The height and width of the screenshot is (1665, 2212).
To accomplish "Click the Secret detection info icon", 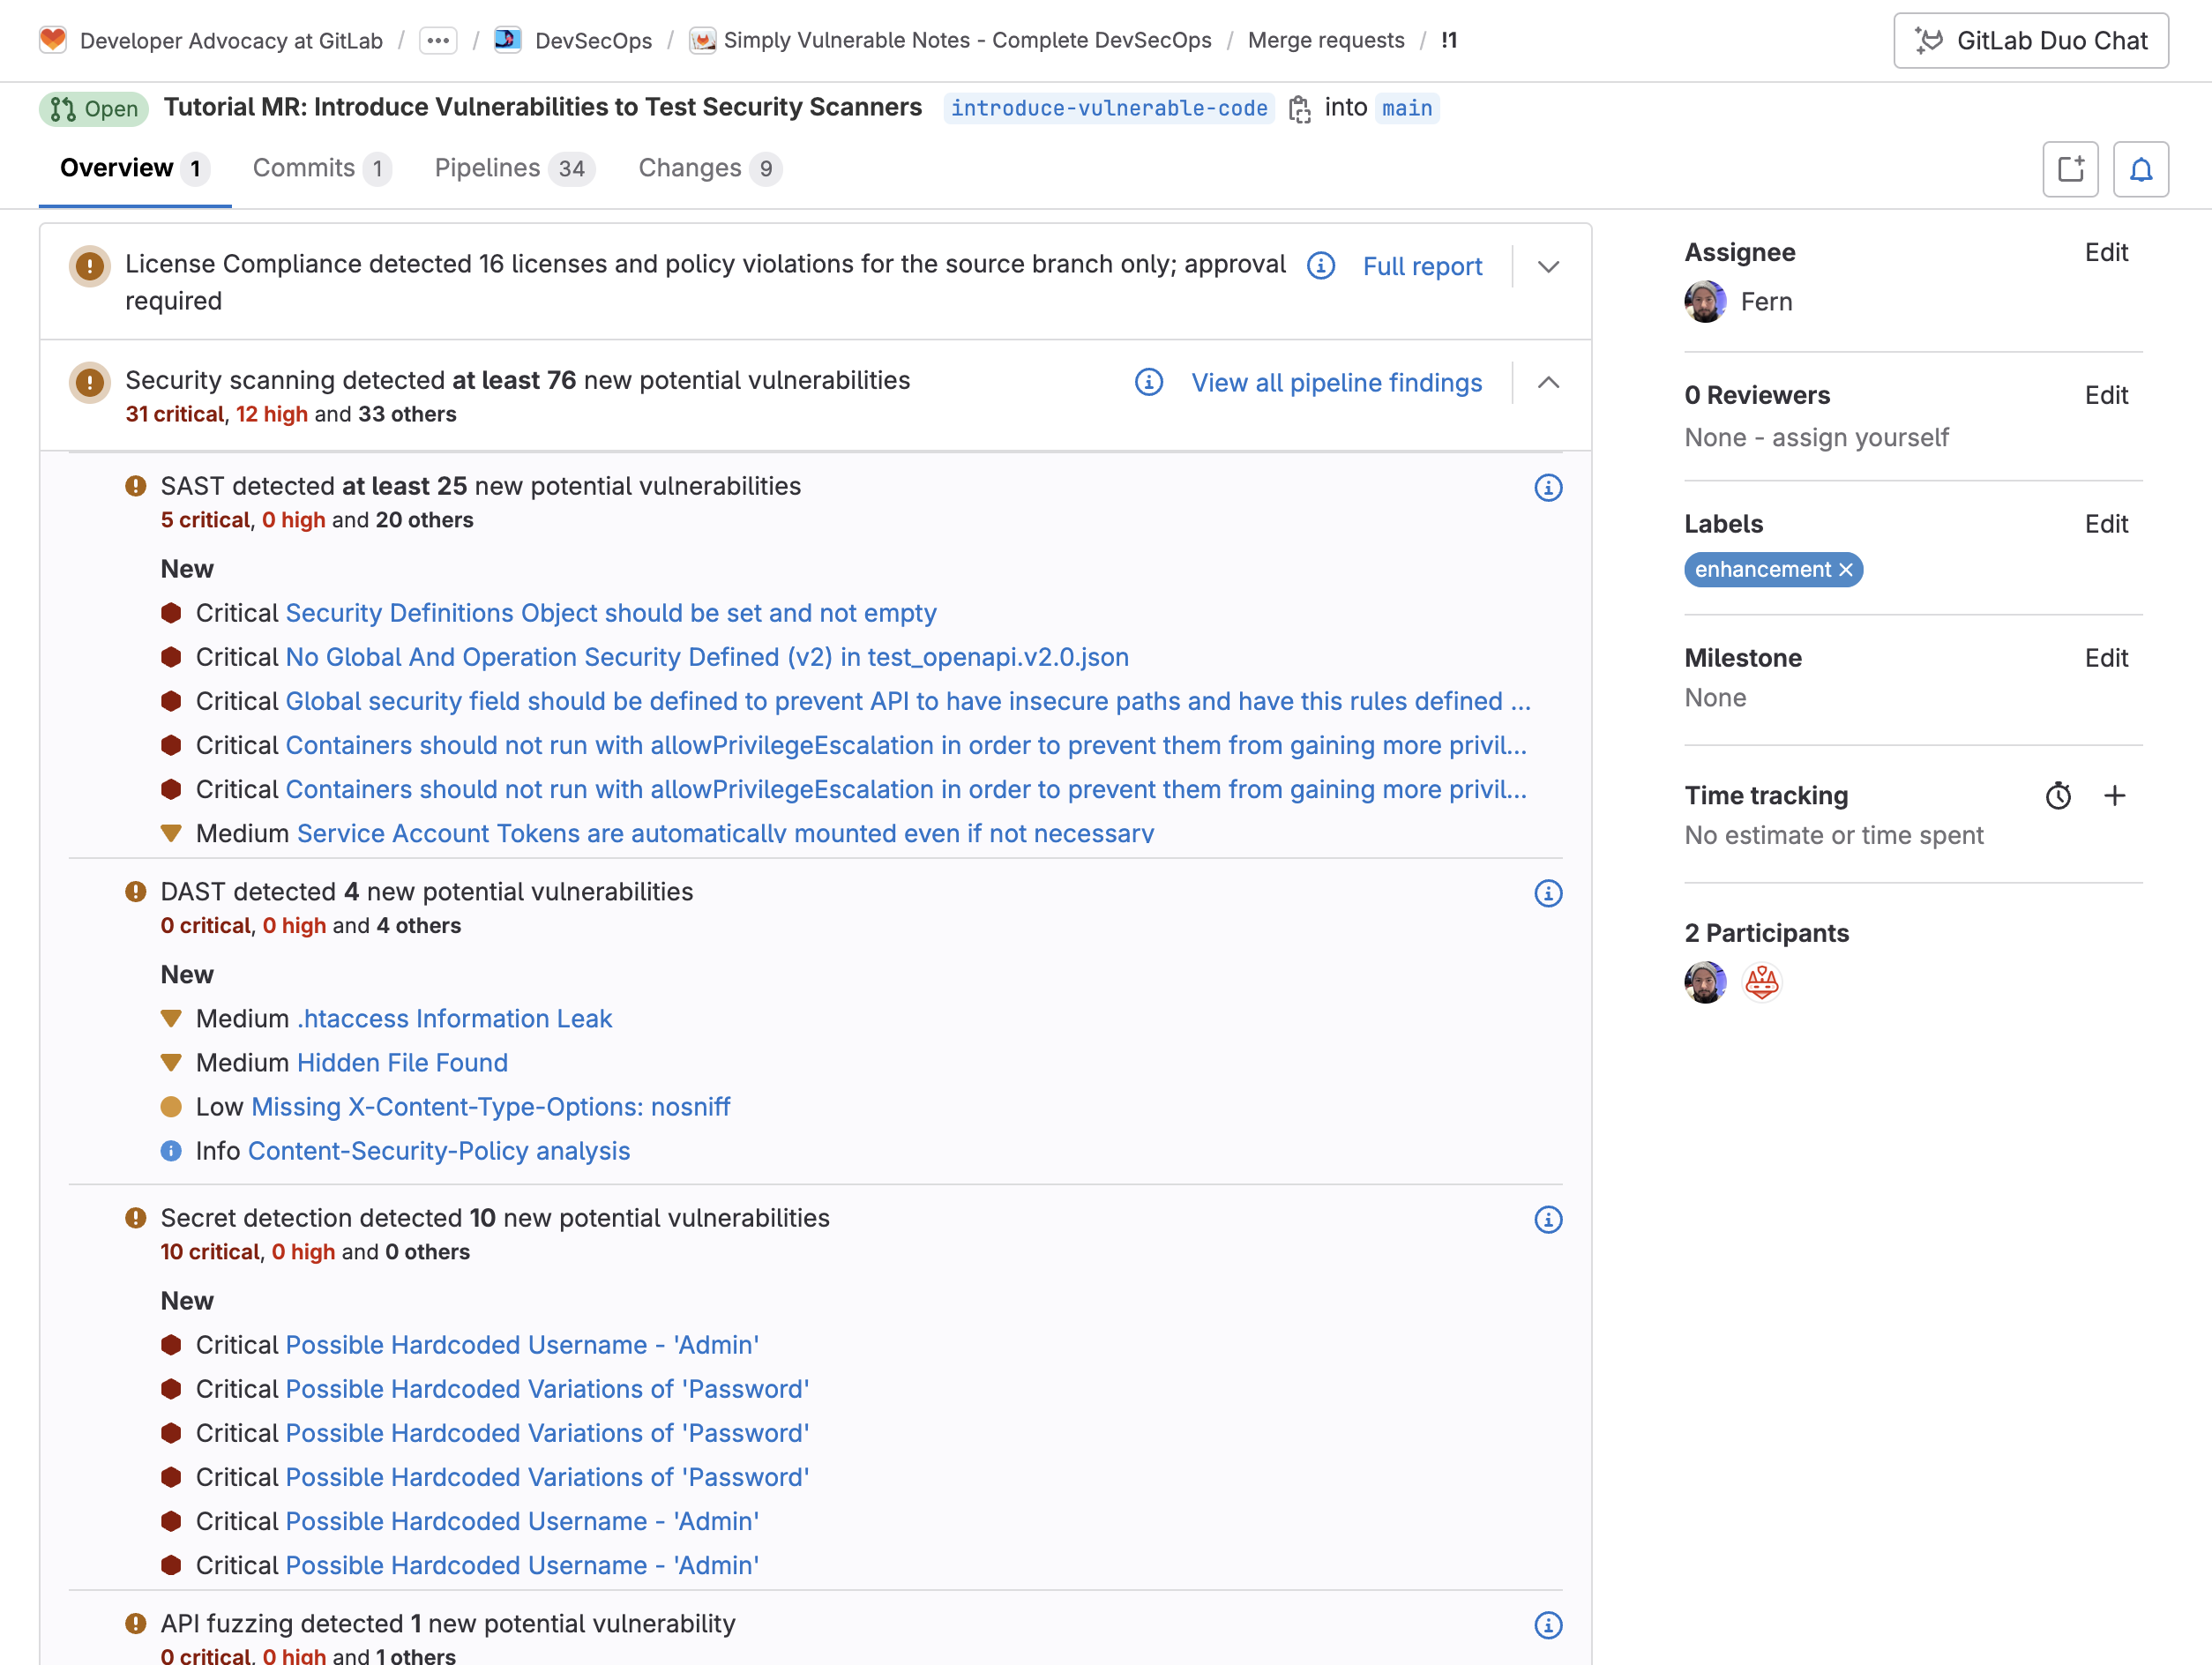I will [x=1547, y=1220].
